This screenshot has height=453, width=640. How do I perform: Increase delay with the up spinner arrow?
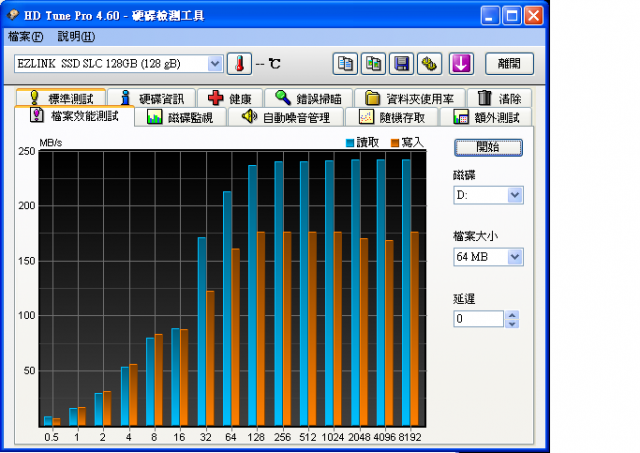[x=512, y=315]
